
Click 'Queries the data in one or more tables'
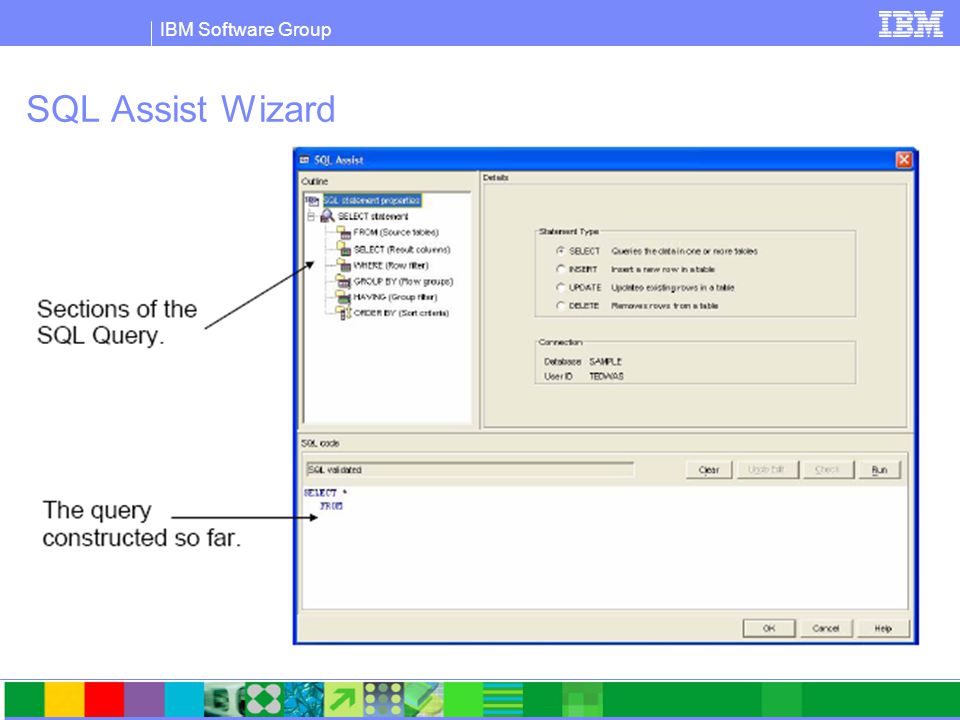tap(684, 251)
